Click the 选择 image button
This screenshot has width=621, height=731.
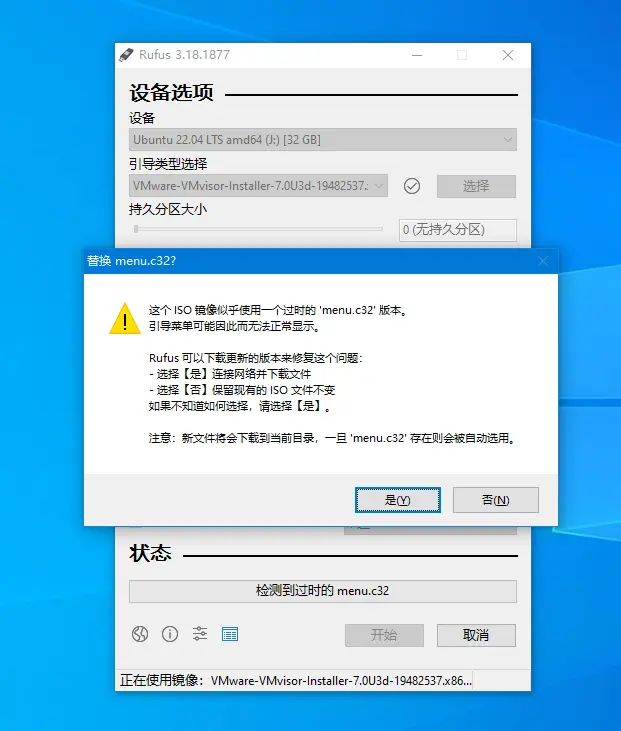point(476,186)
